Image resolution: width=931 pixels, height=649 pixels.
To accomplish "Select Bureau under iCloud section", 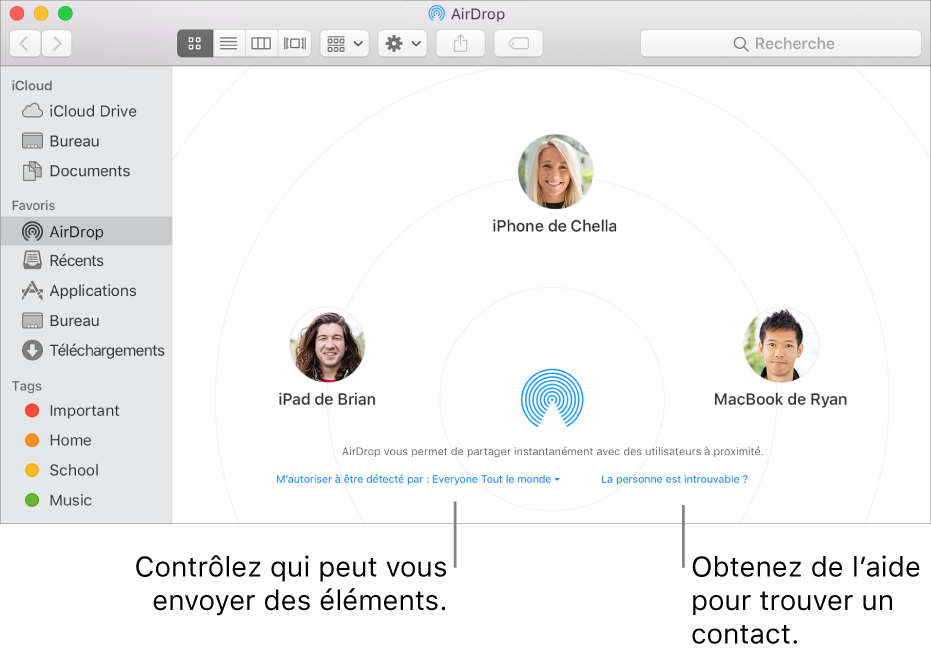I will coord(86,141).
